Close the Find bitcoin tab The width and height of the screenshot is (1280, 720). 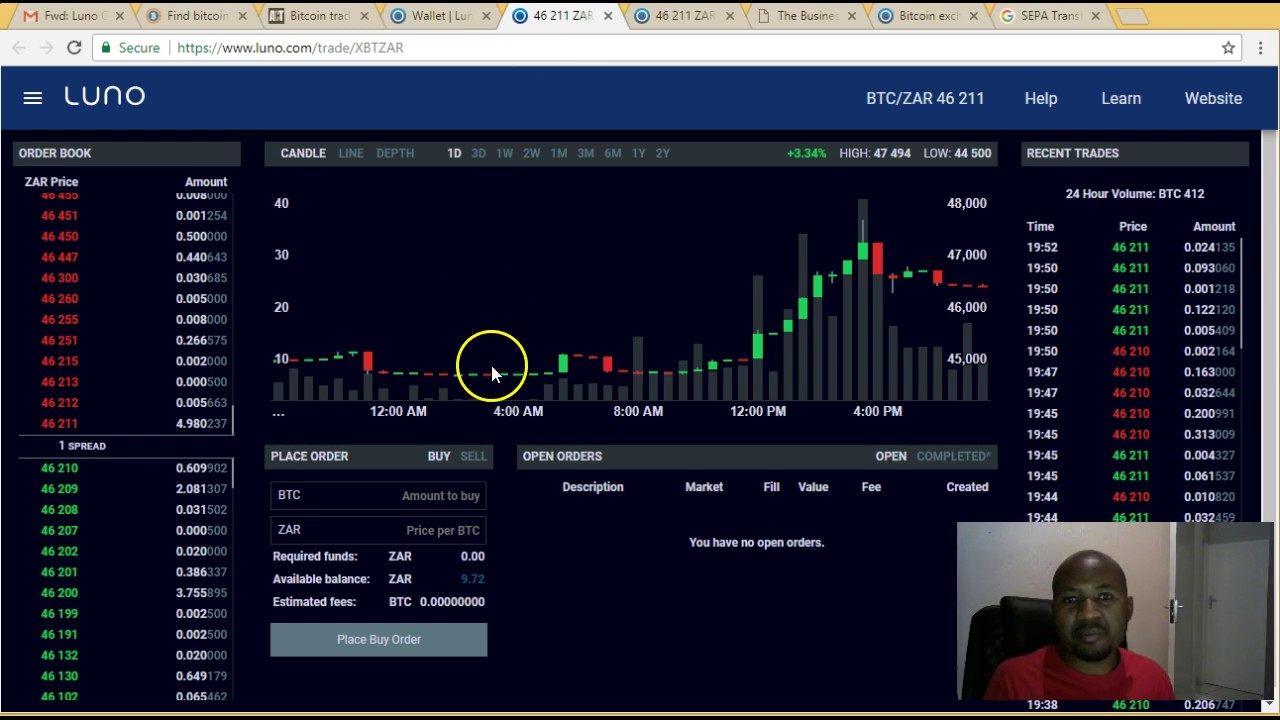(242, 16)
